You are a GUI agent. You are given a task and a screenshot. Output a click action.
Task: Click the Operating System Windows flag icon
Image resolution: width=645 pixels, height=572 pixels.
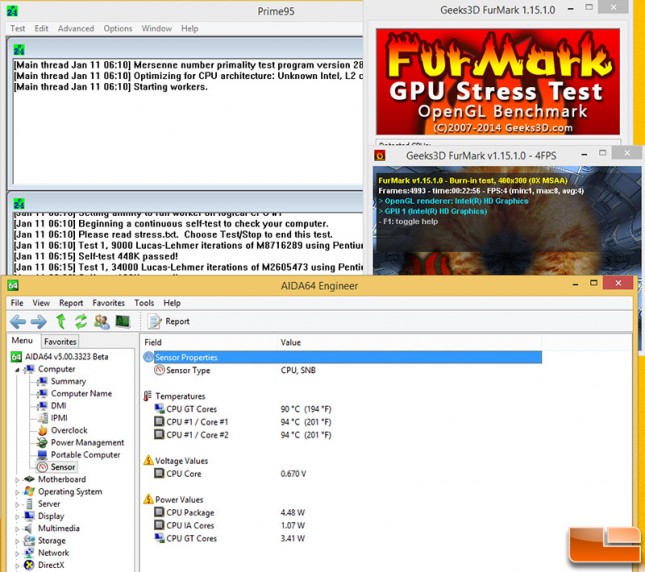29,491
